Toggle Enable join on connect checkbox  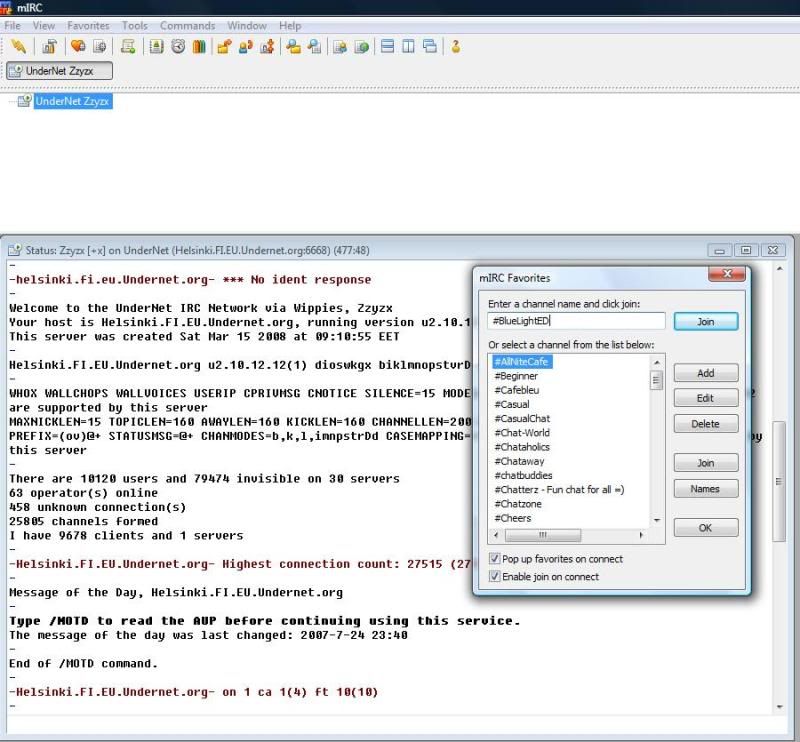click(x=494, y=576)
